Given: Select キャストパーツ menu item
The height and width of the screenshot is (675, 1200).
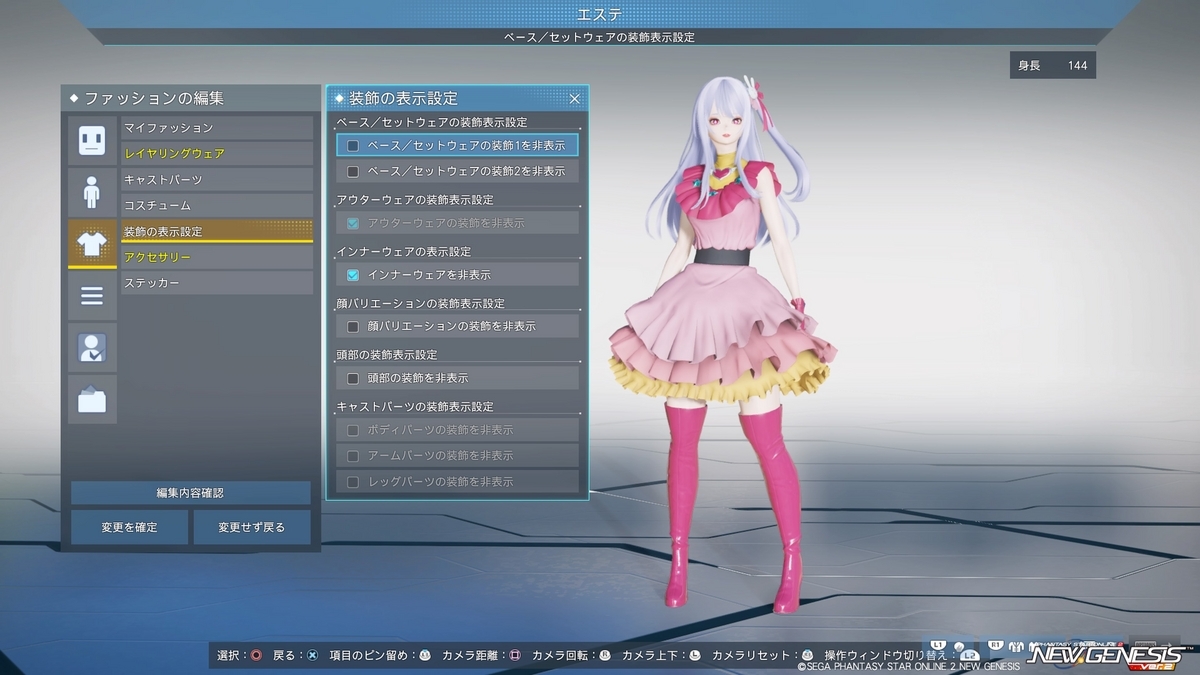Looking at the screenshot, I should [217, 180].
